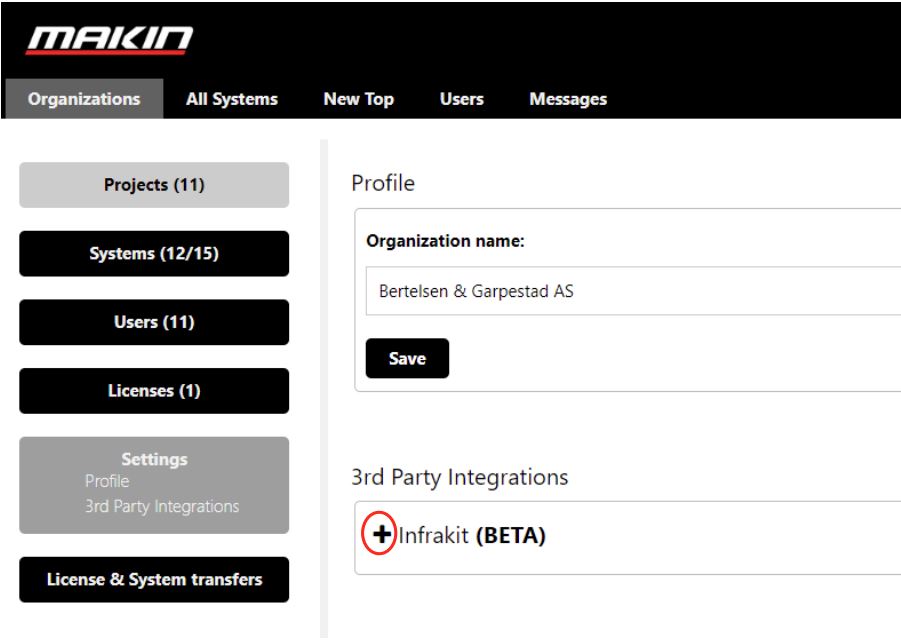Image resolution: width=901 pixels, height=641 pixels.
Task: Open the Messages tab
Action: click(x=568, y=99)
